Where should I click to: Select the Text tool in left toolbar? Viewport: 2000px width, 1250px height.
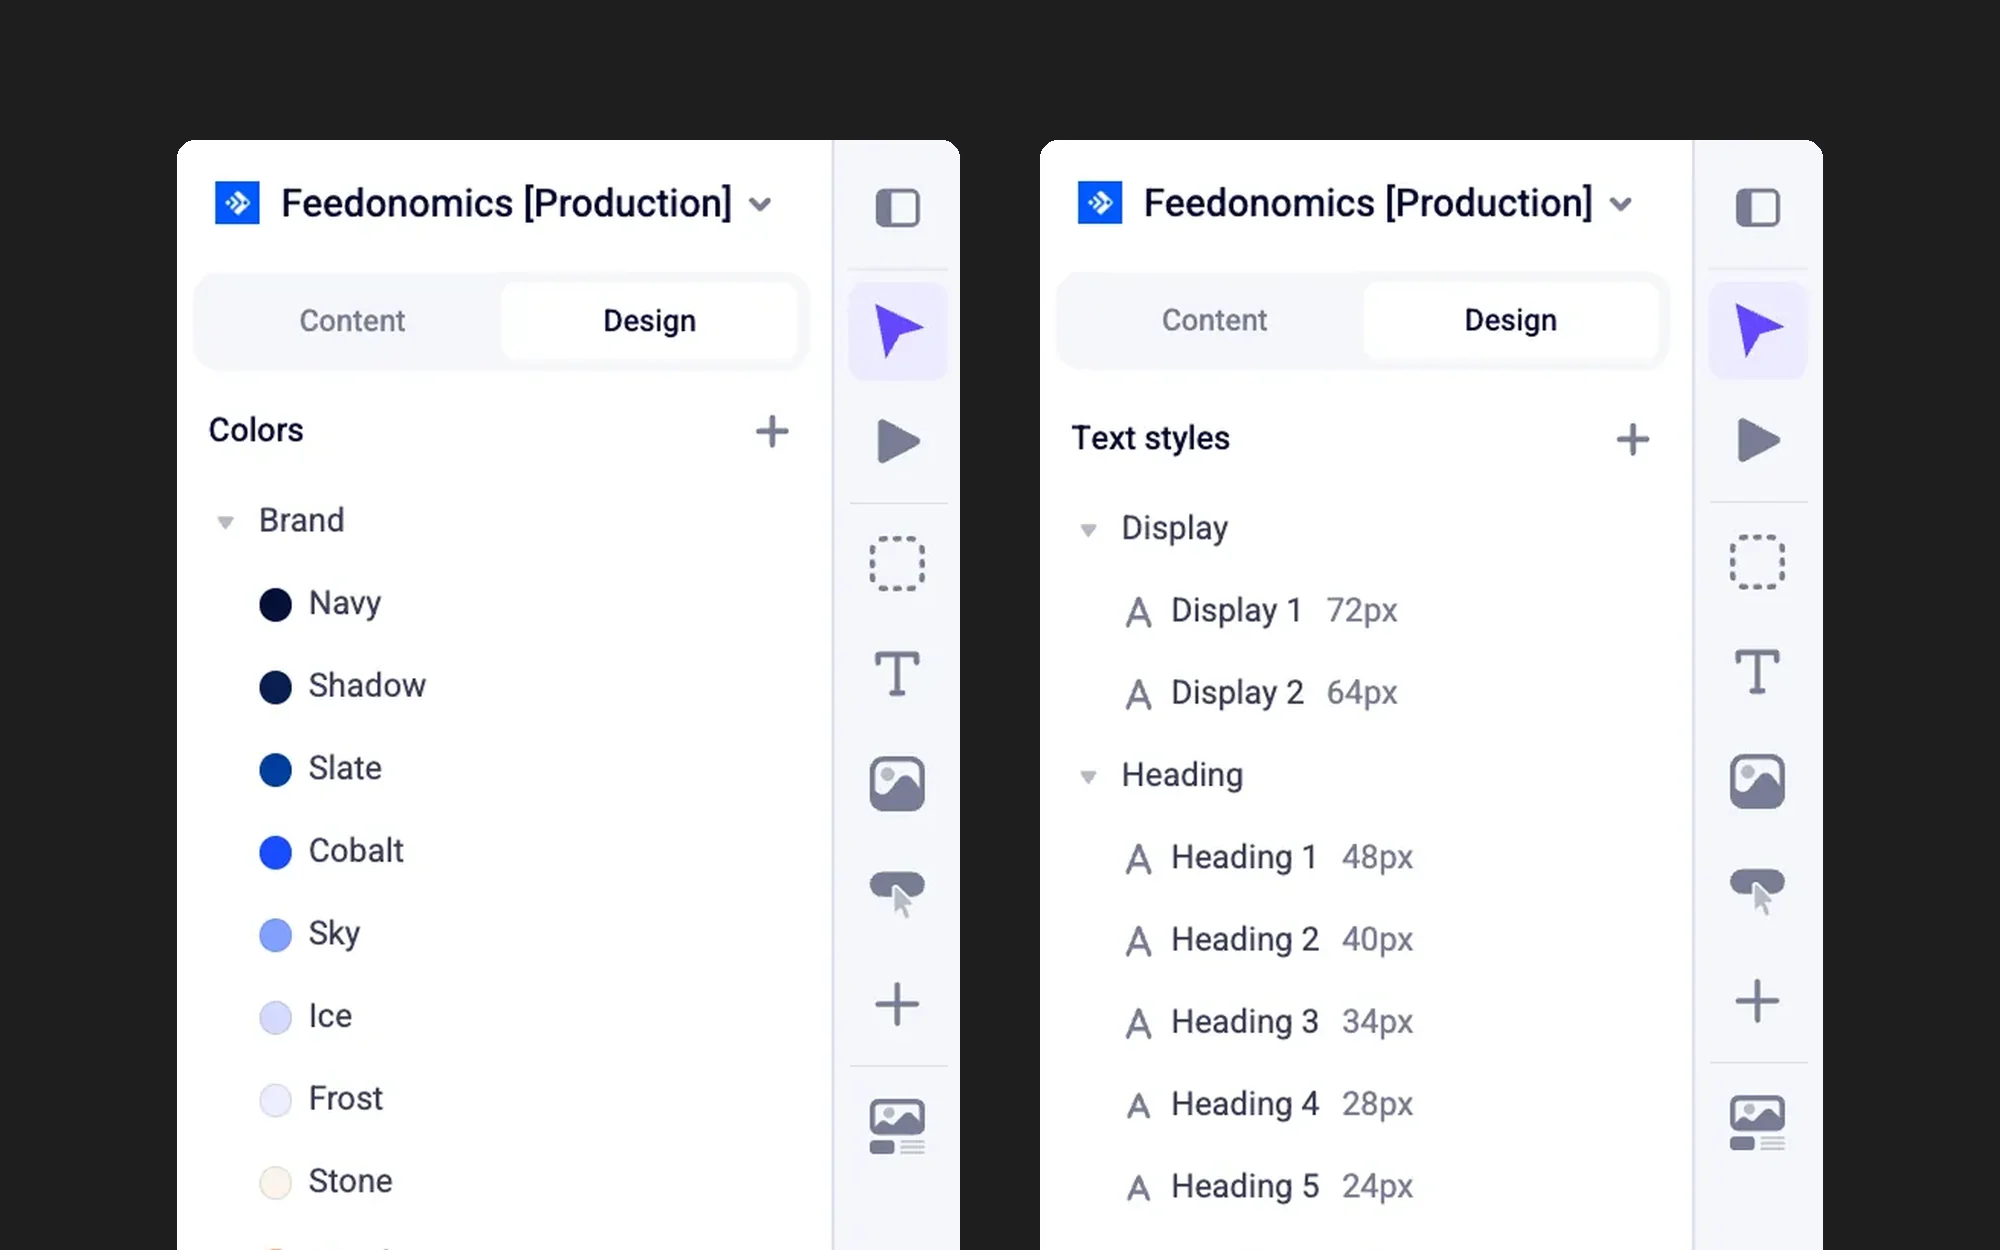[x=897, y=673]
